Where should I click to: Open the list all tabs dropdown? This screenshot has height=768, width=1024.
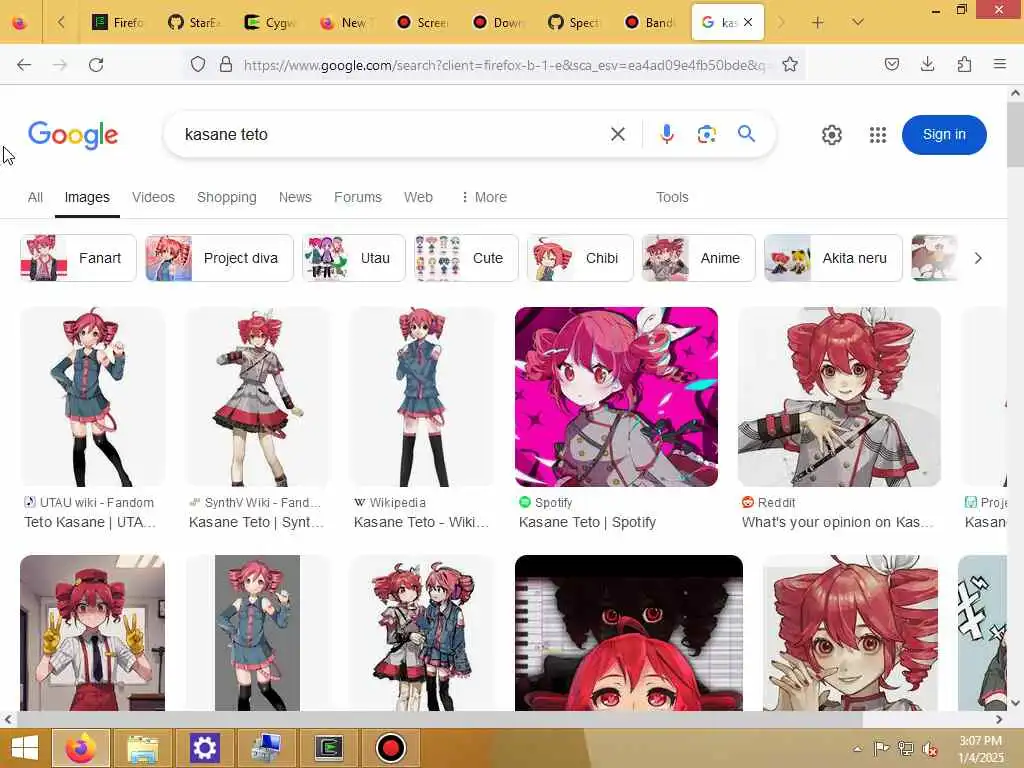click(857, 22)
